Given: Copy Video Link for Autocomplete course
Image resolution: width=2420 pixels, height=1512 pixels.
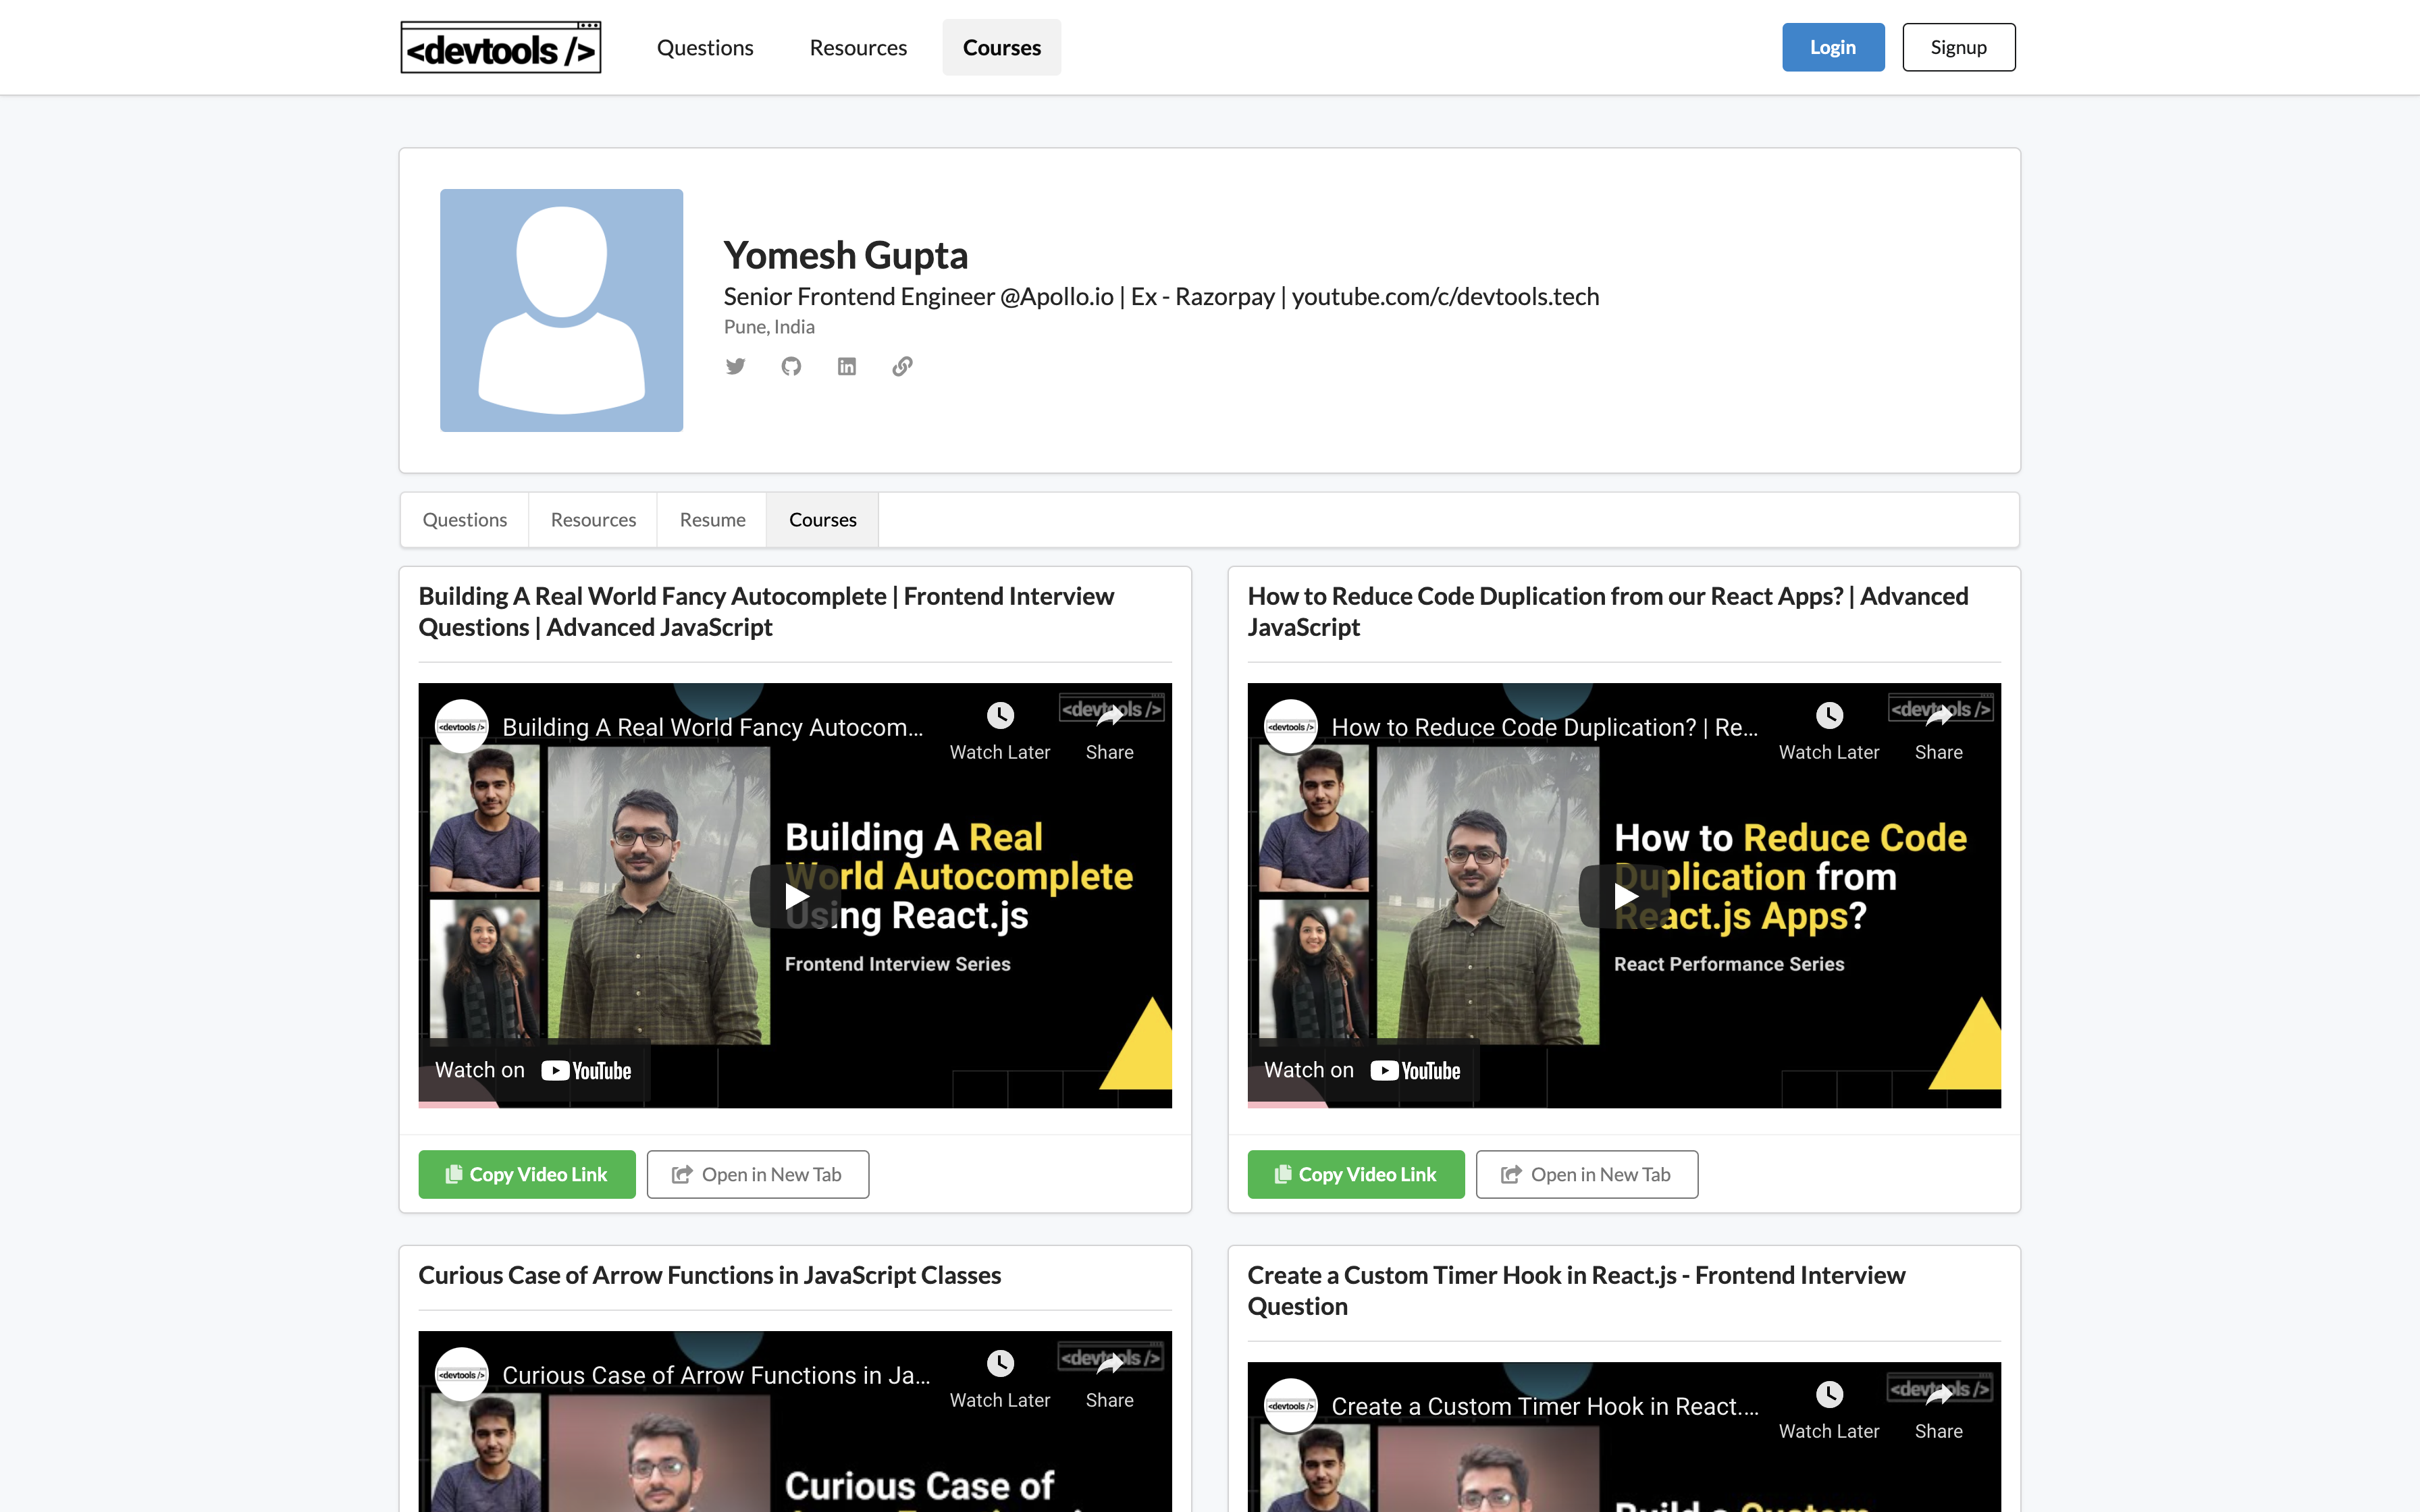Looking at the screenshot, I should tap(527, 1174).
